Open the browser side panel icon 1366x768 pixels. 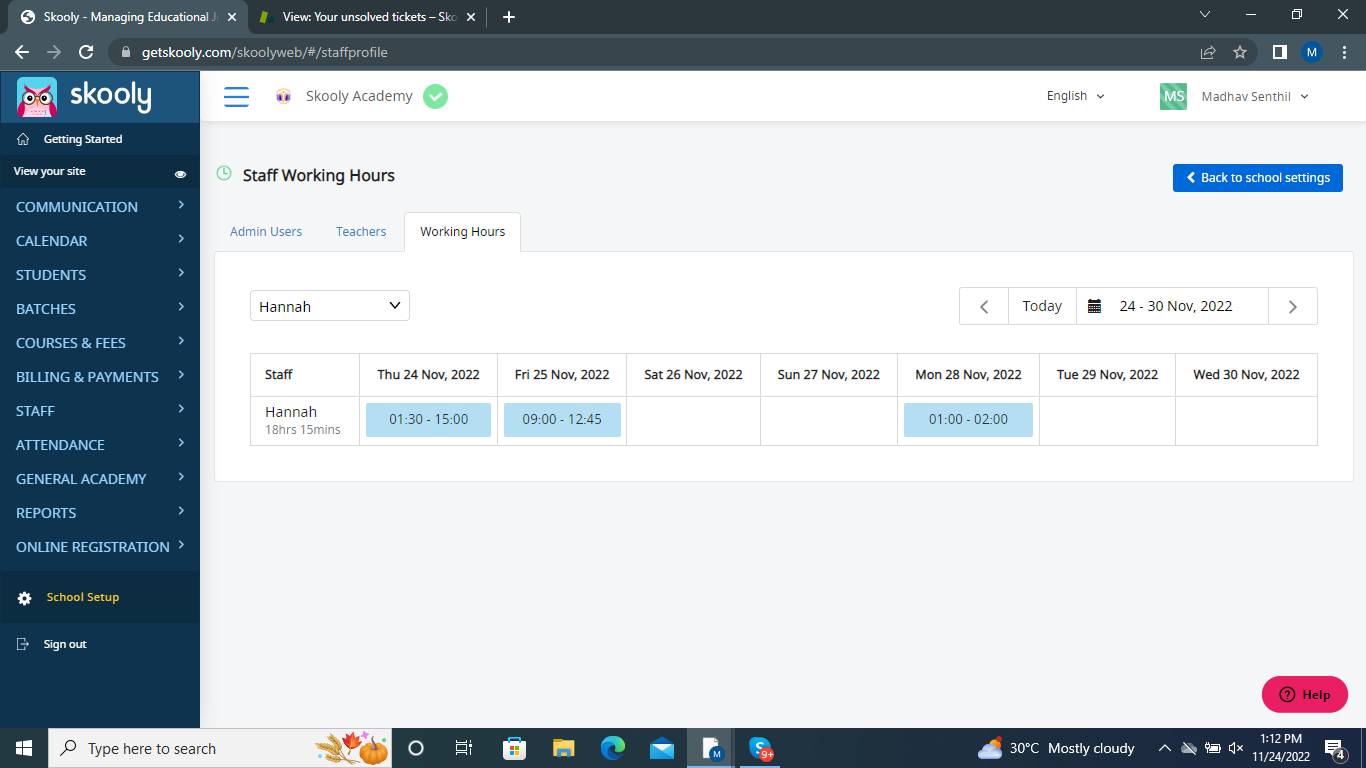(x=1279, y=52)
